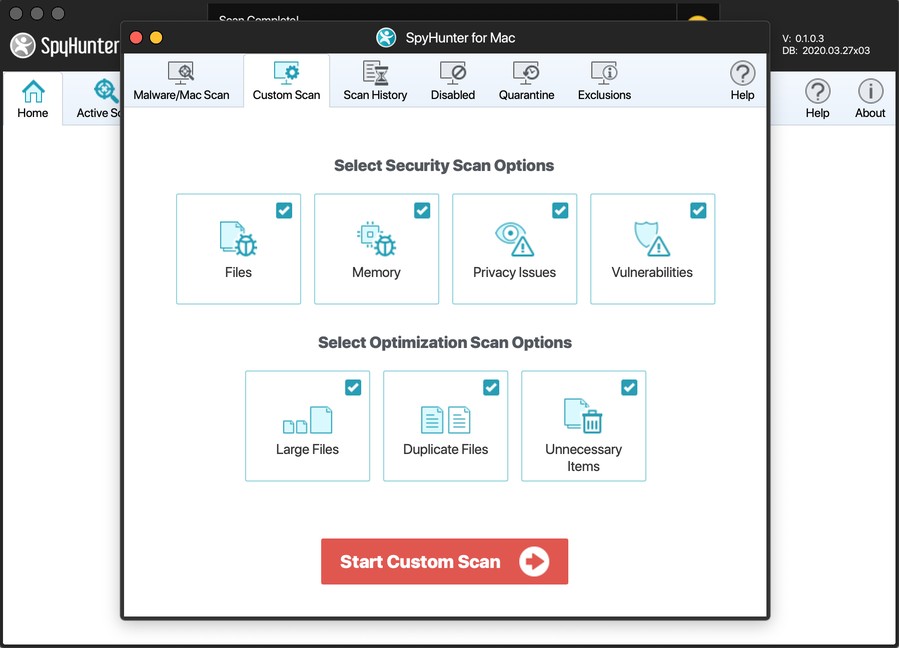Screen dimensions: 899x648
Task: Click the arrow icon on Start Custom Scan
Action: [534, 561]
